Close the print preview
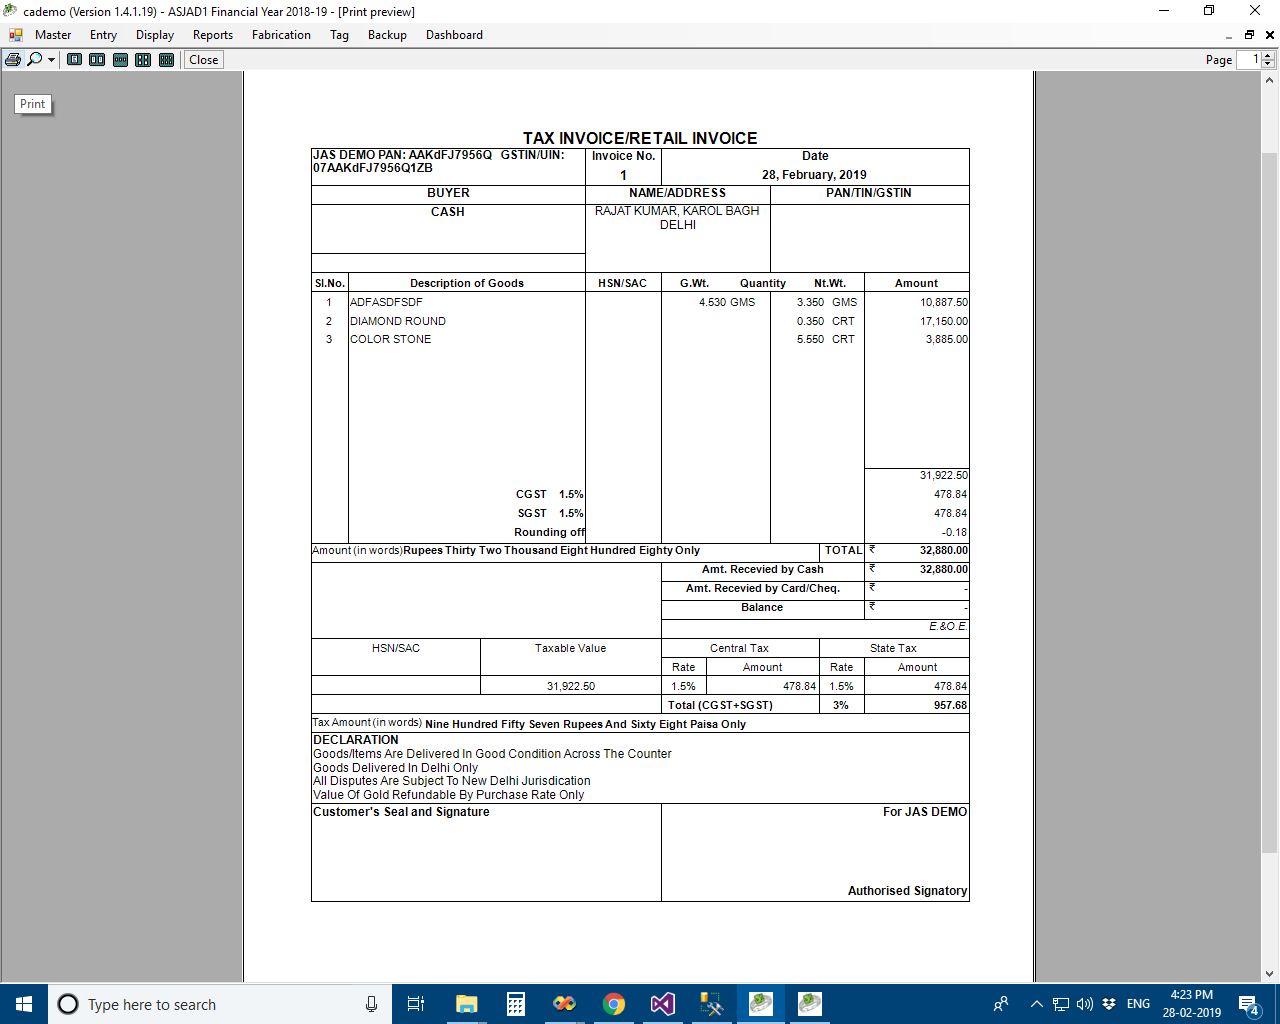1280x1024 pixels. 204,60
